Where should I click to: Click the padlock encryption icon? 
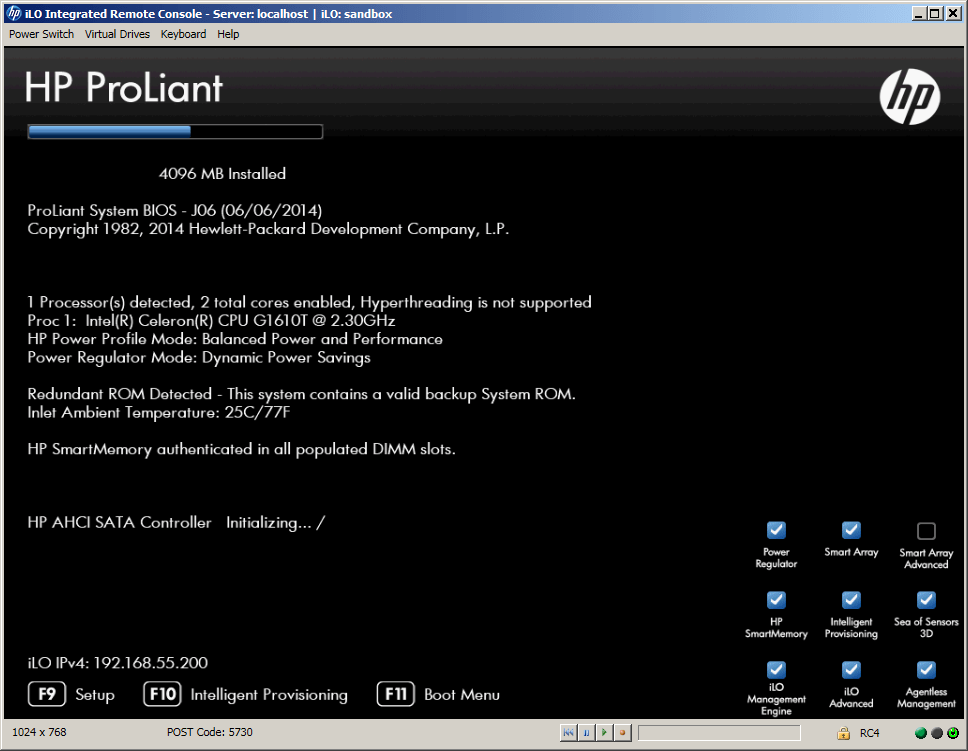click(843, 733)
